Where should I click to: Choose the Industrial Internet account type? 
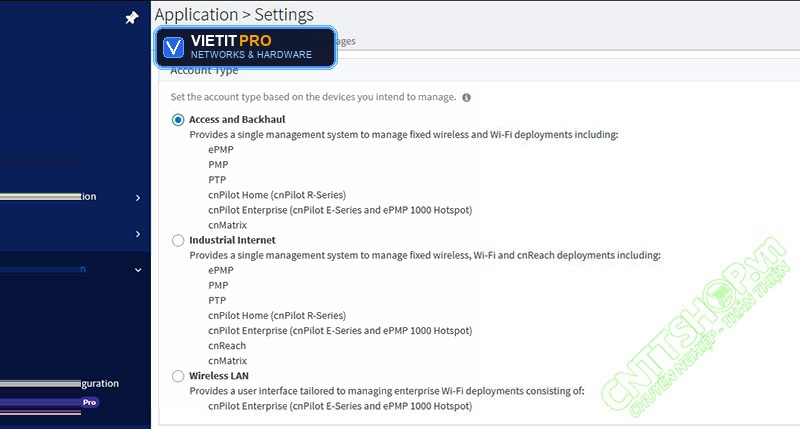tap(178, 240)
